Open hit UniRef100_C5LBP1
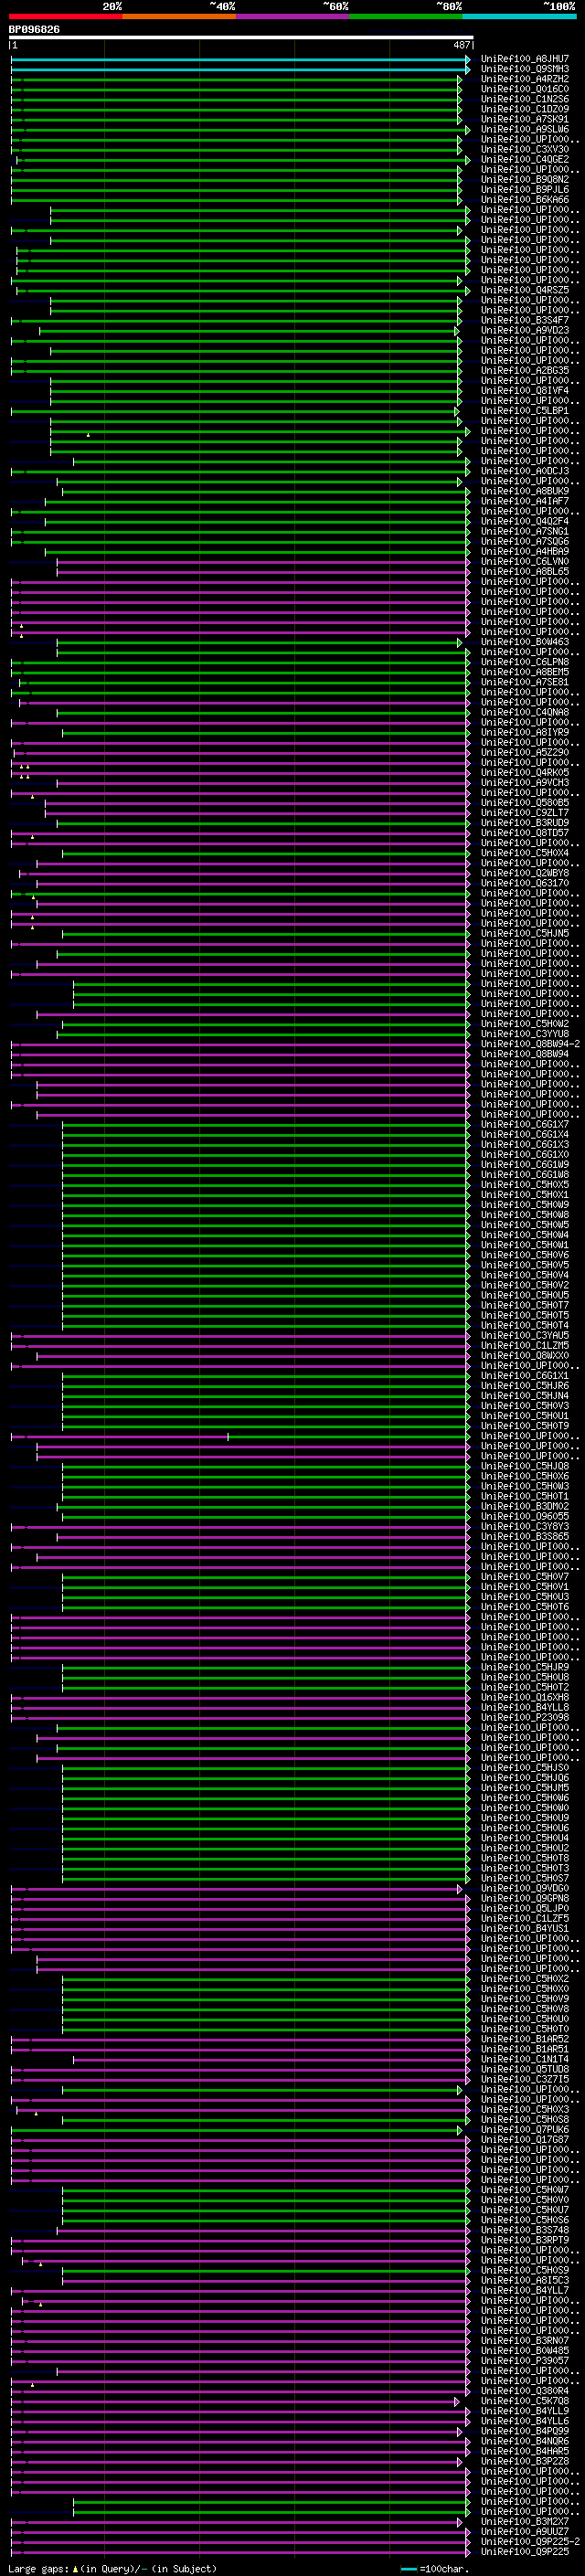The image size is (585, 2576). tap(525, 411)
